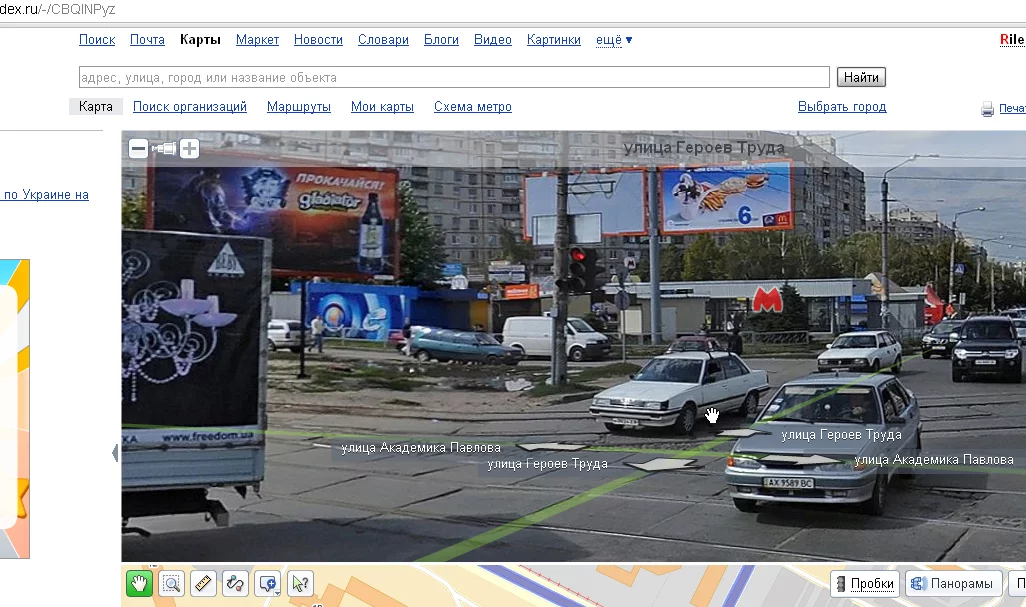Screen dimensions: 1026x607
Task: Toggle the Пробки traffic button
Action: point(865,583)
